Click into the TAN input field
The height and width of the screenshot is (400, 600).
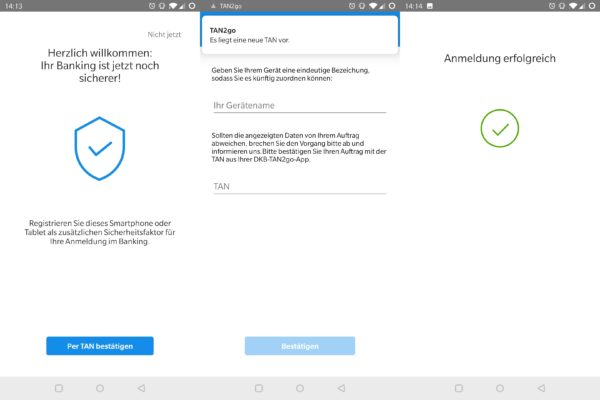299,186
